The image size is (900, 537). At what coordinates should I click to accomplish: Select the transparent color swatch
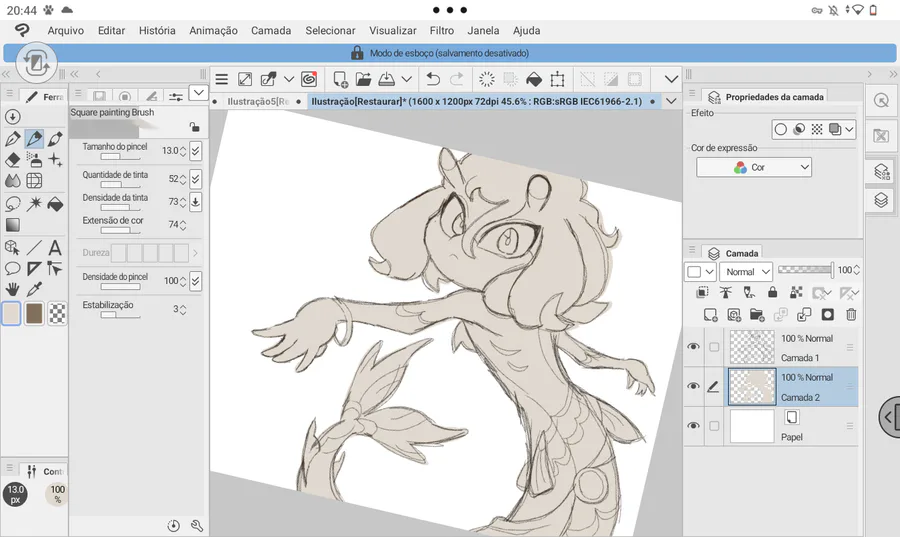coord(58,314)
